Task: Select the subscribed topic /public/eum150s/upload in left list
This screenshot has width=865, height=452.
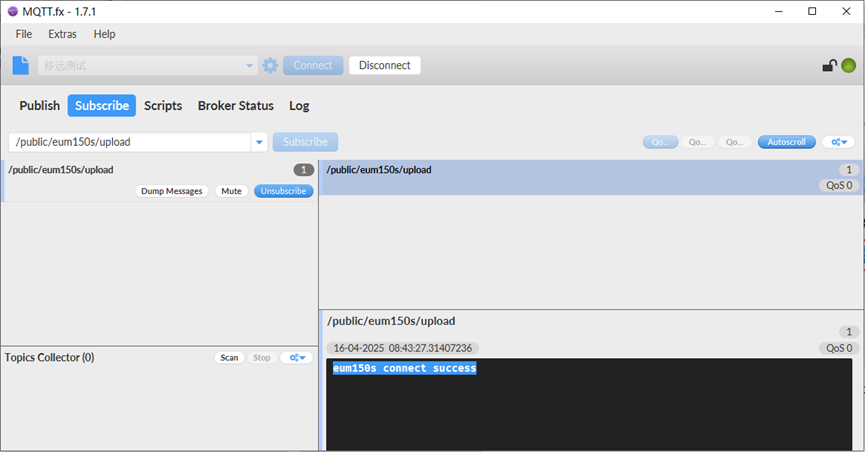Action: (x=160, y=181)
